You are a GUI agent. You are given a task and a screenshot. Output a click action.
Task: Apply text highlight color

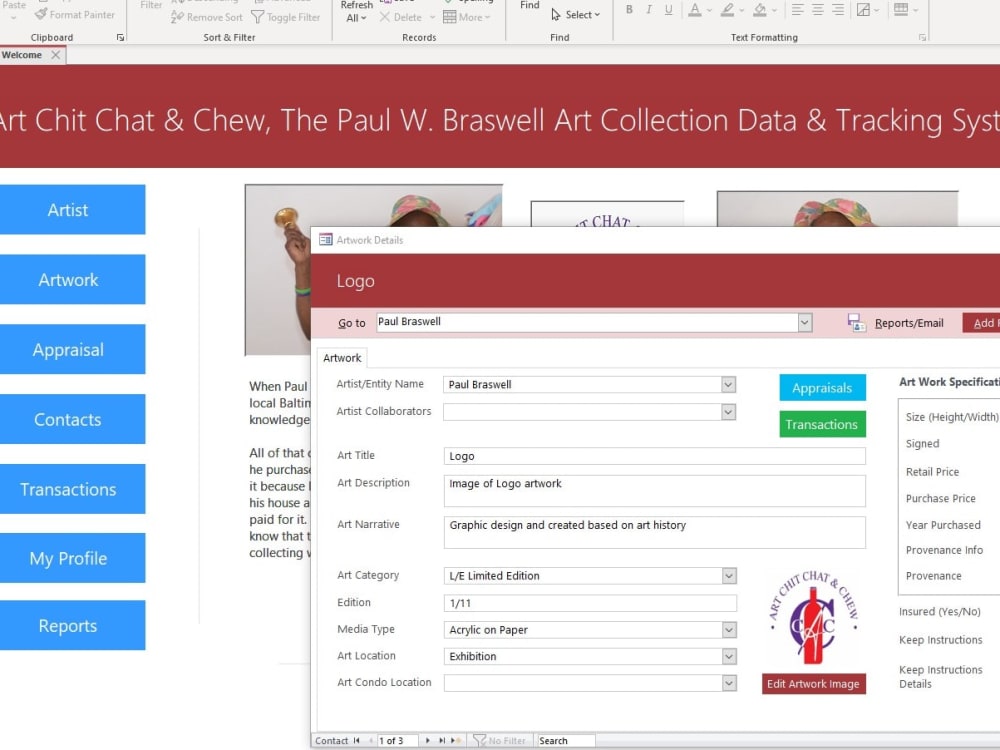click(727, 10)
